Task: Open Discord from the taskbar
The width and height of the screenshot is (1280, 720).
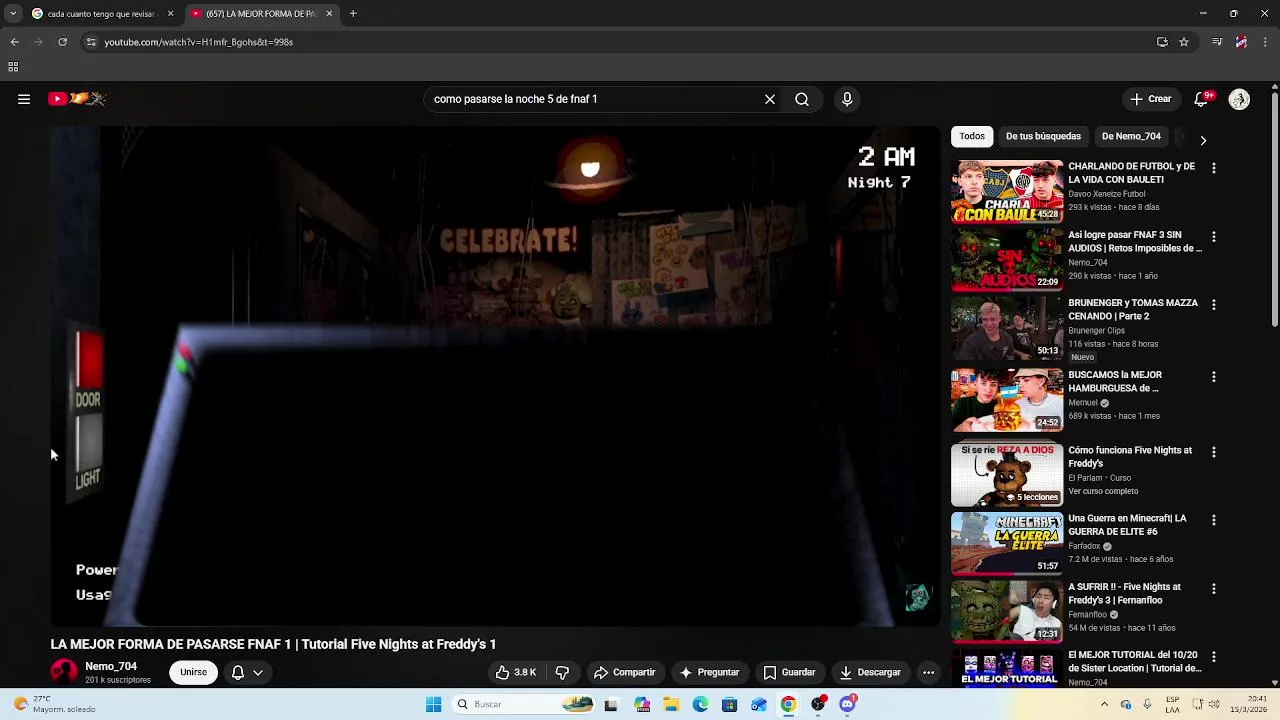Action: tap(848, 704)
